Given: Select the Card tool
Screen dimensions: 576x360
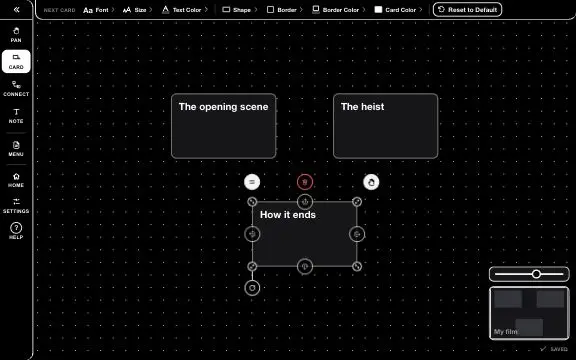Looking at the screenshot, I should click(x=16, y=61).
